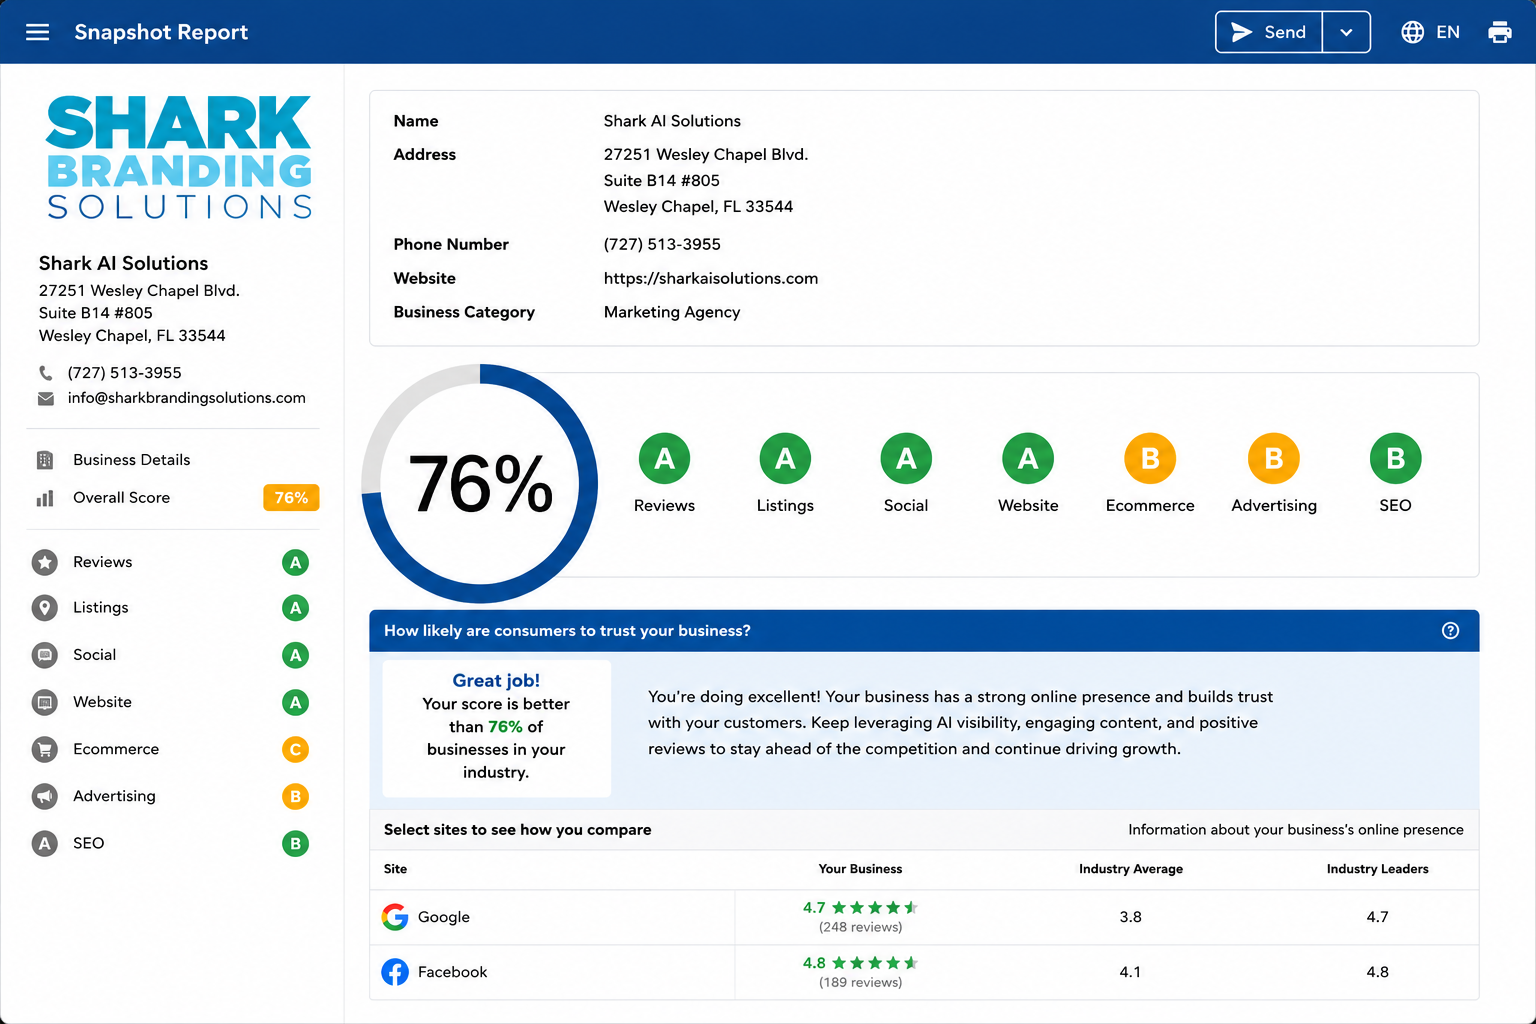
Task: Click the phone number (727) 513-3955 in details
Action: [662, 245]
